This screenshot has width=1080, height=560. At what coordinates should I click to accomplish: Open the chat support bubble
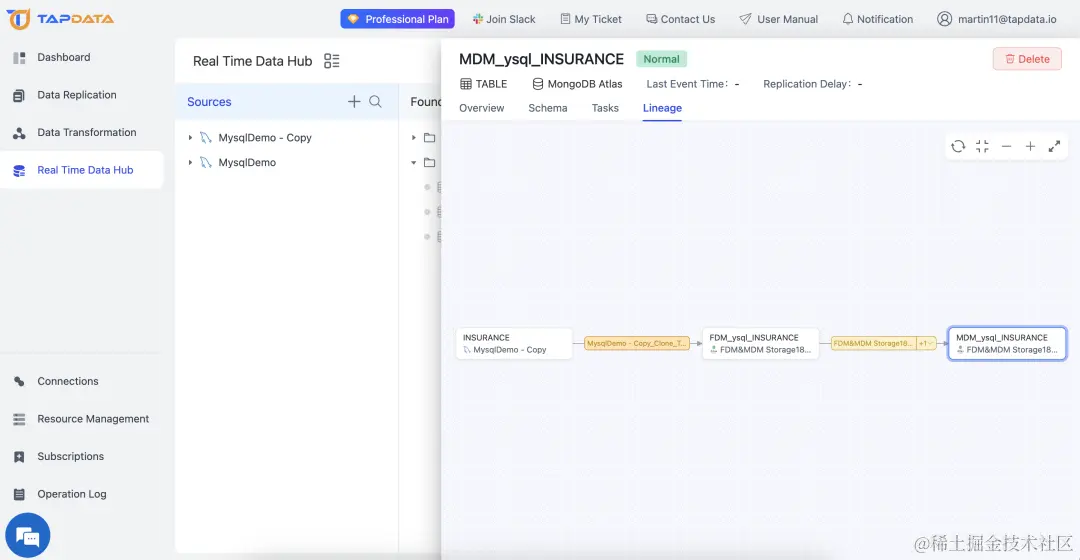[x=28, y=535]
